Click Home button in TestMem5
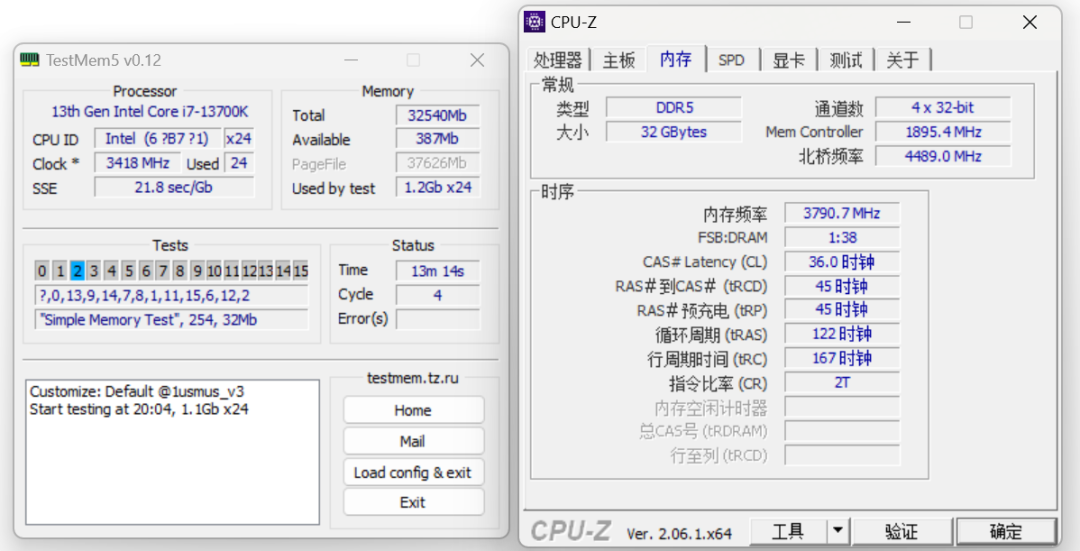The image size is (1080, 551). tap(413, 410)
